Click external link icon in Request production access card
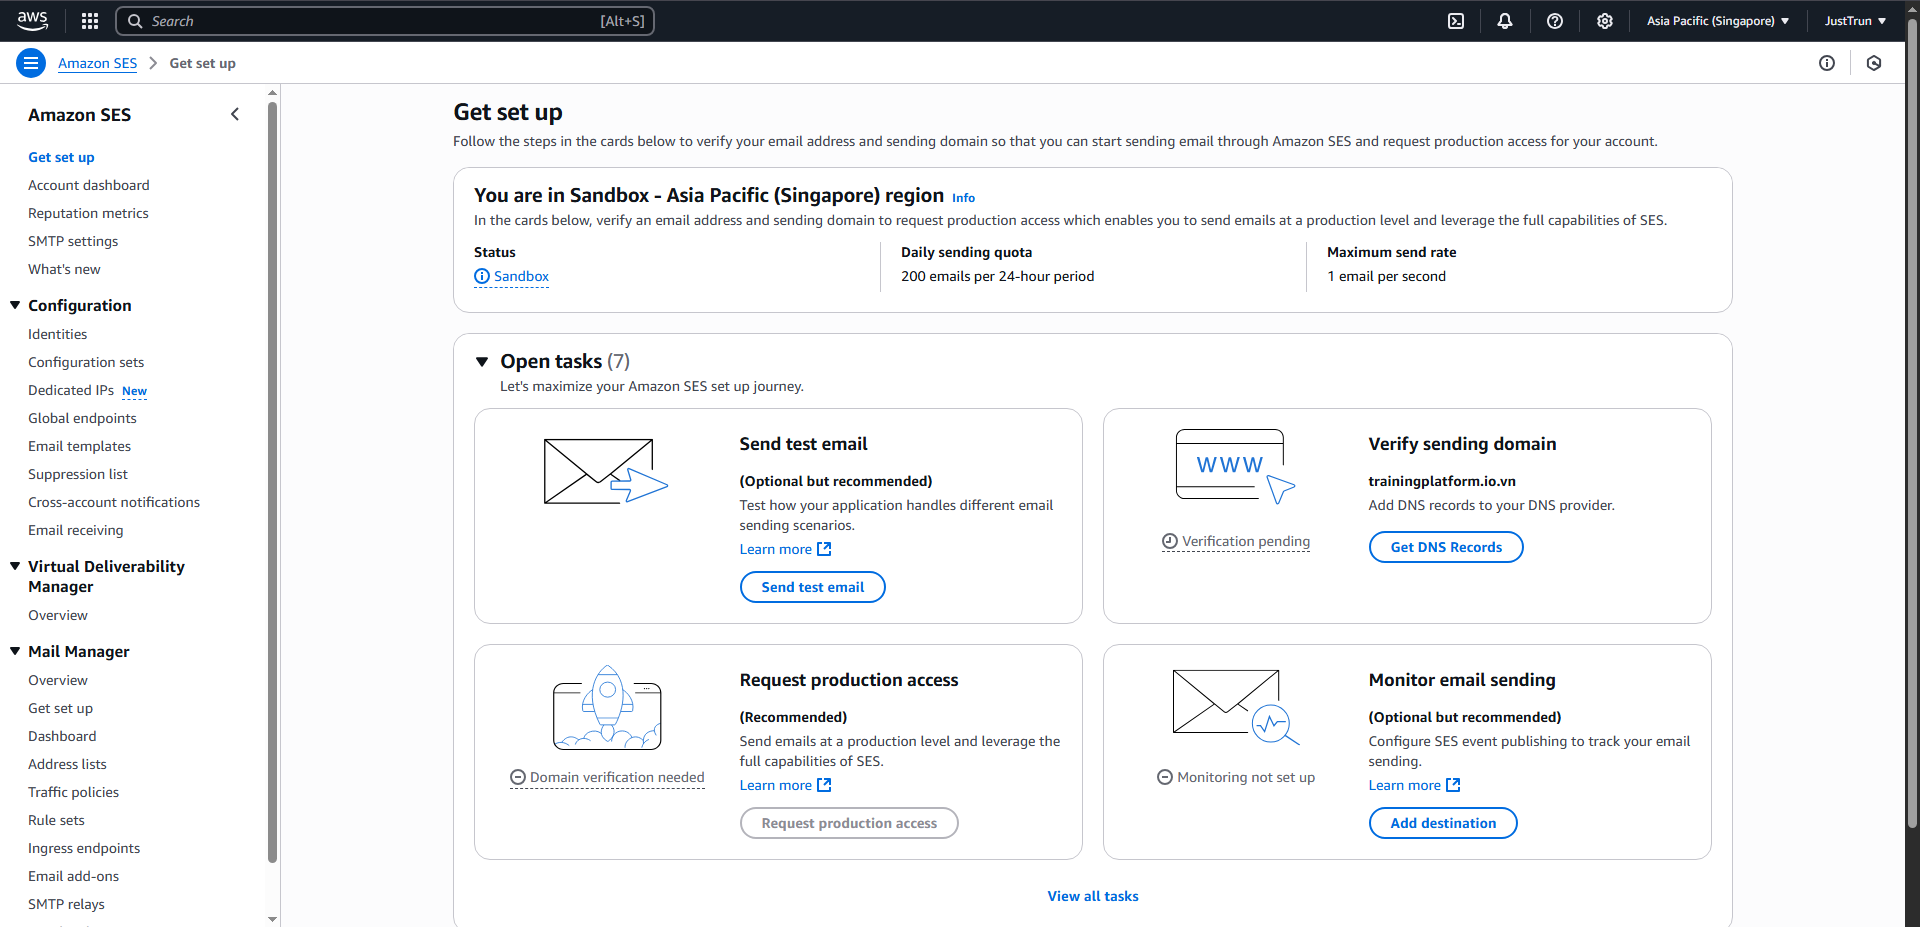The image size is (1920, 927). (824, 785)
